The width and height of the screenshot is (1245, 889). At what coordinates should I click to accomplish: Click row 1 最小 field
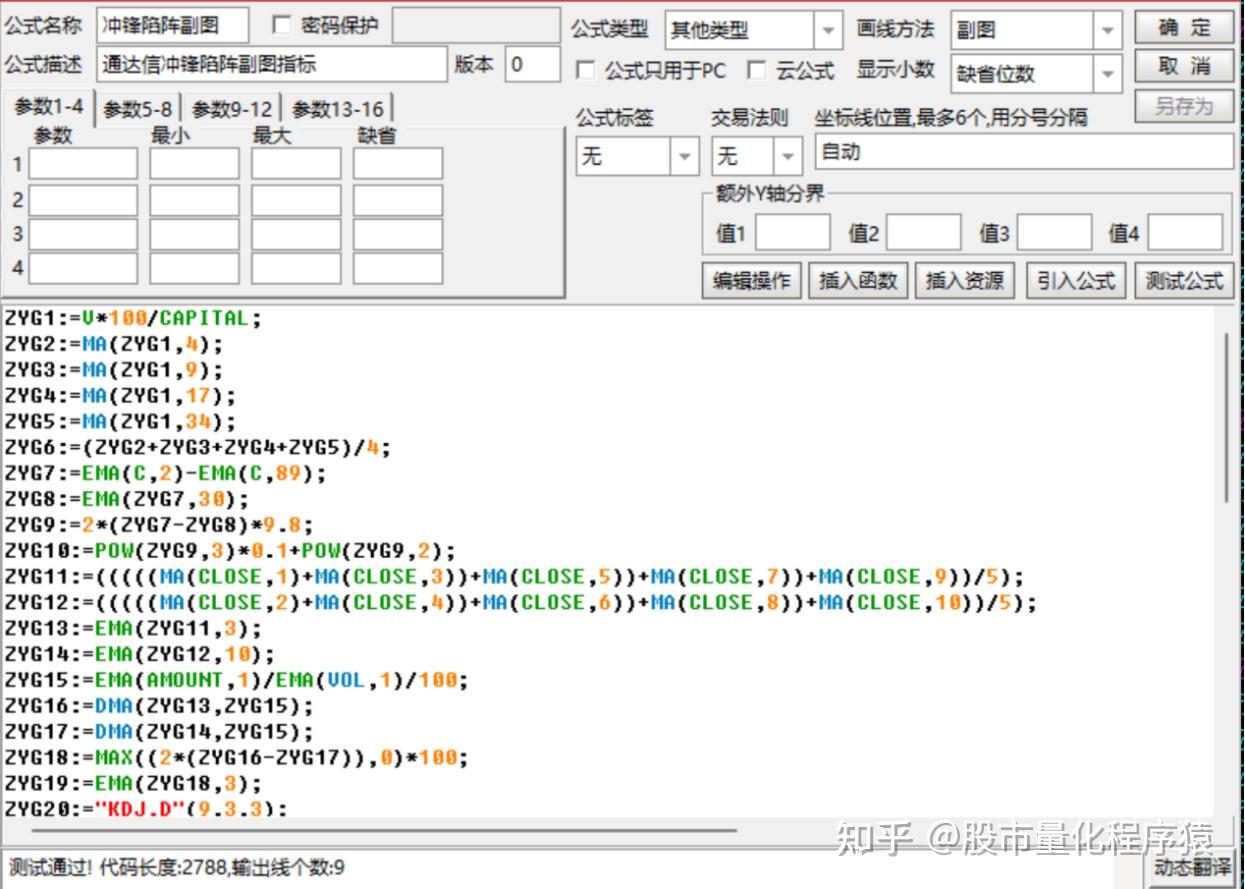(195, 163)
